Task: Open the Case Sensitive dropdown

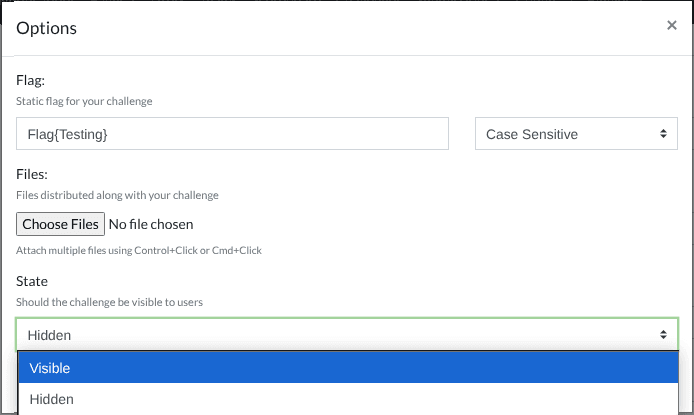Action: 576,134
